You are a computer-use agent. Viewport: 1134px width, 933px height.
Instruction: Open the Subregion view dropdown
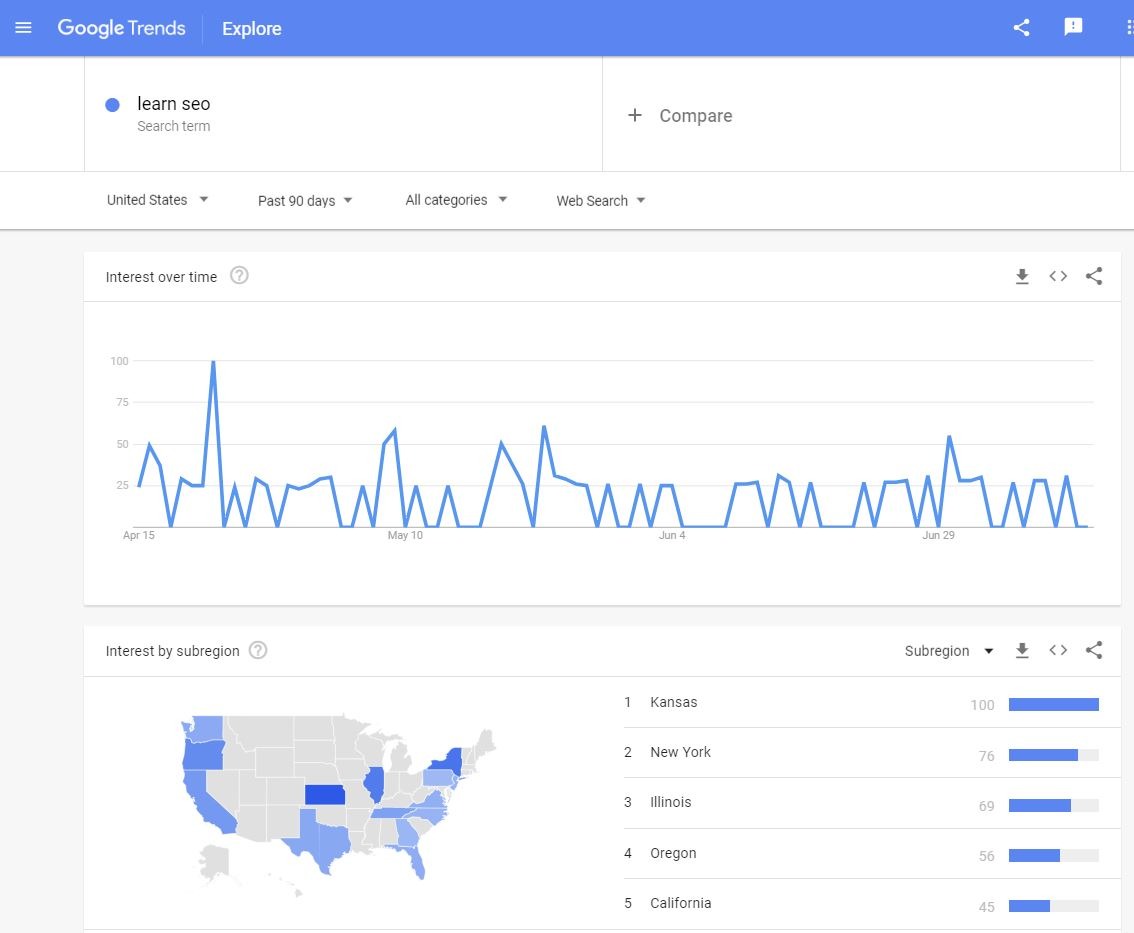[x=949, y=651]
